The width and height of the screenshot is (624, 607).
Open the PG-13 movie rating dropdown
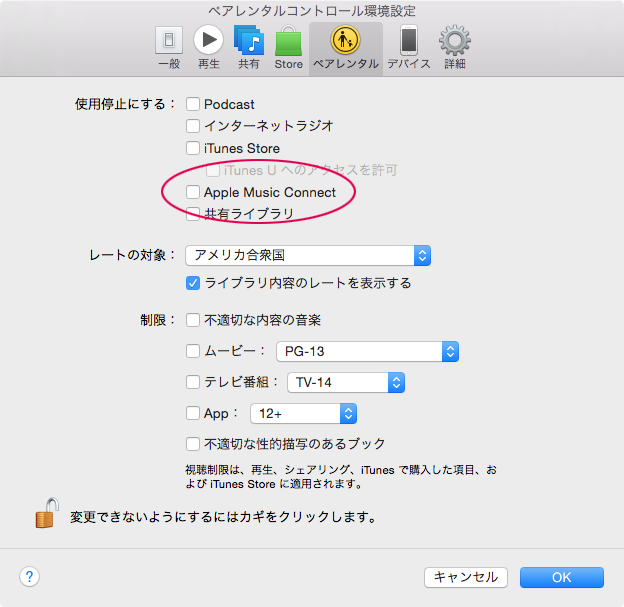point(367,351)
